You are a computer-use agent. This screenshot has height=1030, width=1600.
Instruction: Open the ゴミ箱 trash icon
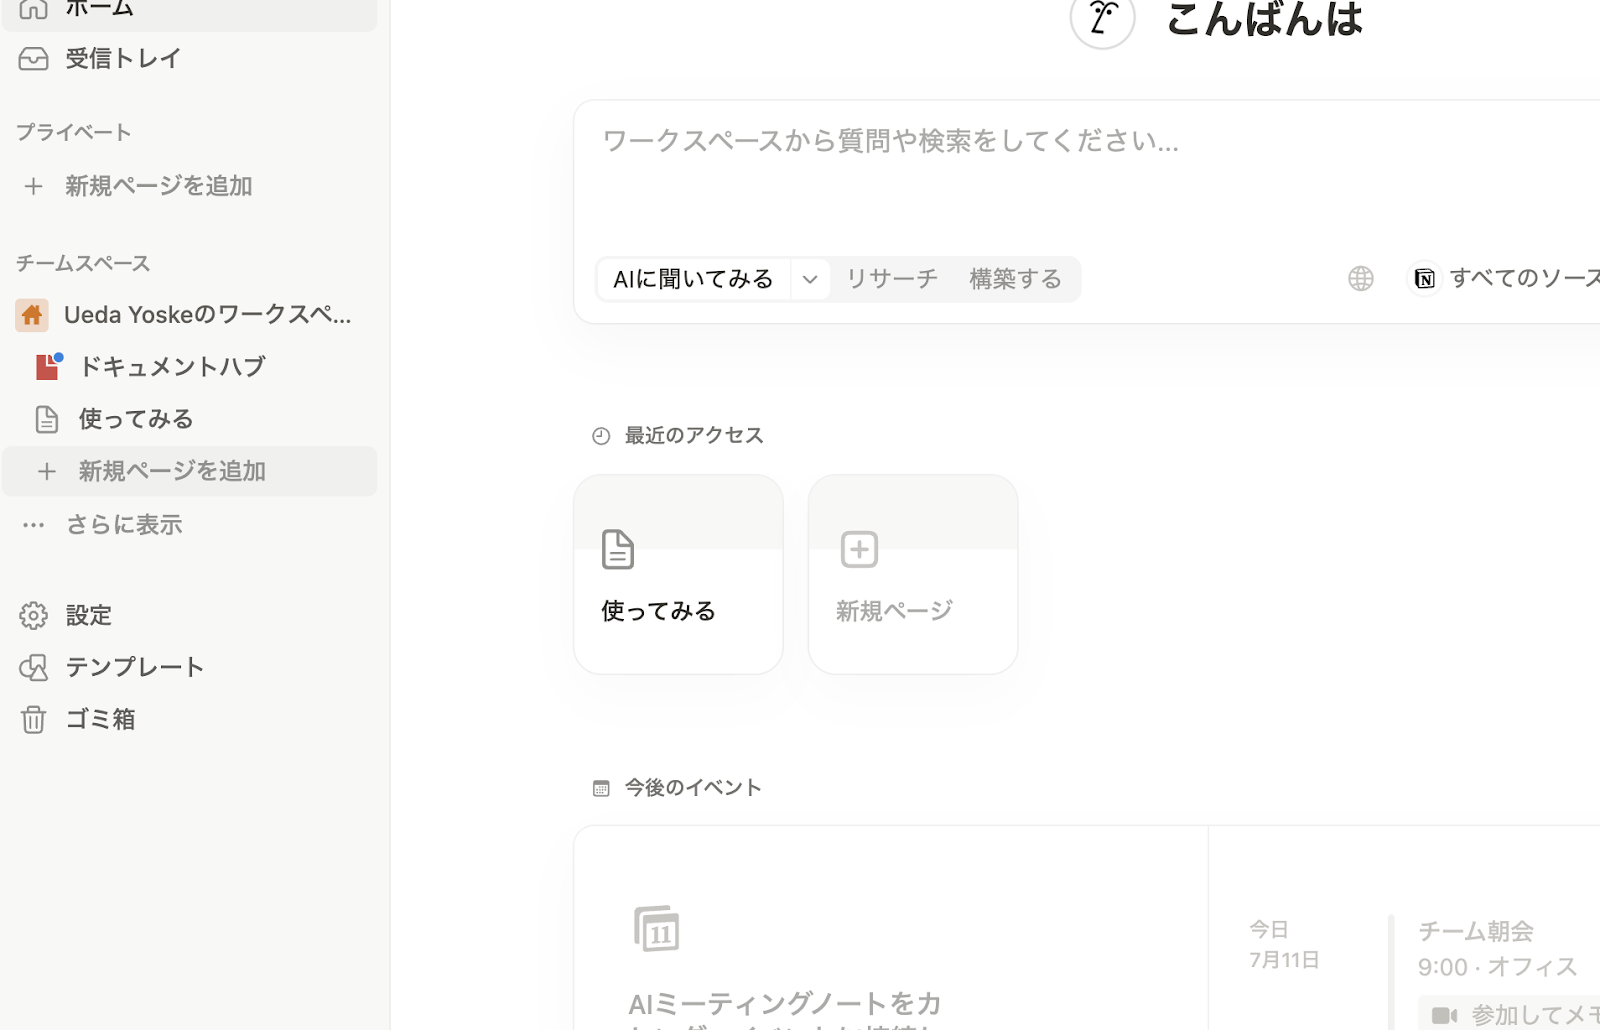point(33,719)
